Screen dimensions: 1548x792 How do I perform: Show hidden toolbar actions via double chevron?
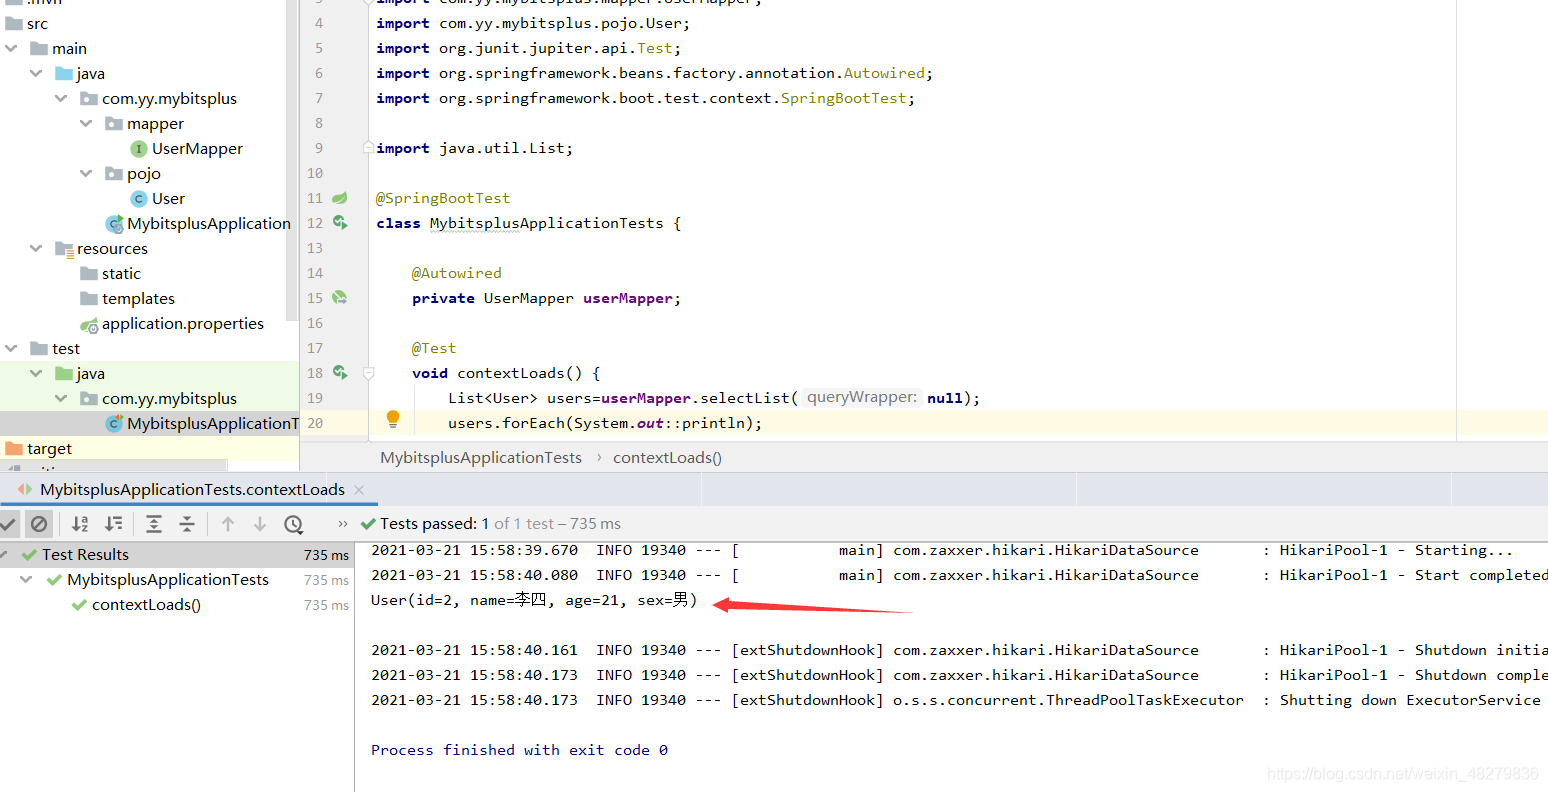click(x=343, y=523)
